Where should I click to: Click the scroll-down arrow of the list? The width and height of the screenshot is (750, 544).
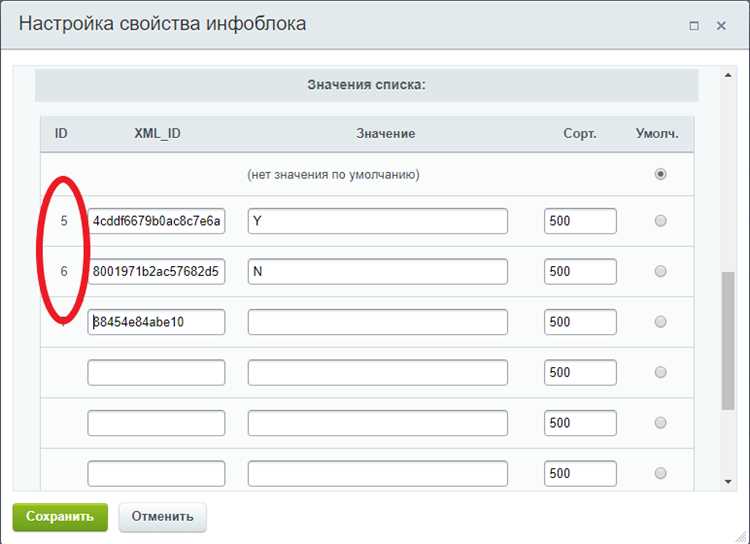click(x=728, y=481)
